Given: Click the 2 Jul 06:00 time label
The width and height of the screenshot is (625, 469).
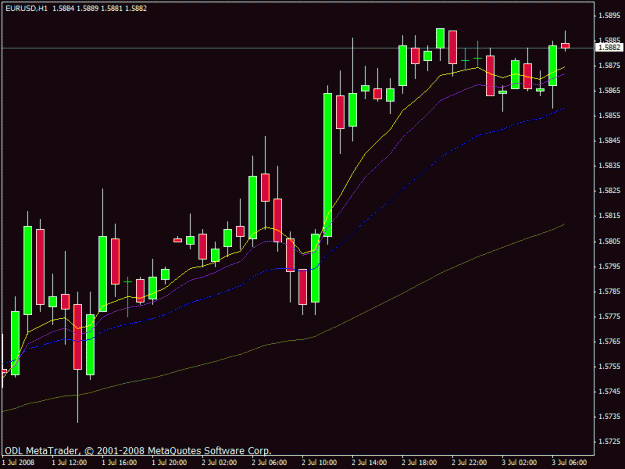Looking at the screenshot, I should 269,463.
